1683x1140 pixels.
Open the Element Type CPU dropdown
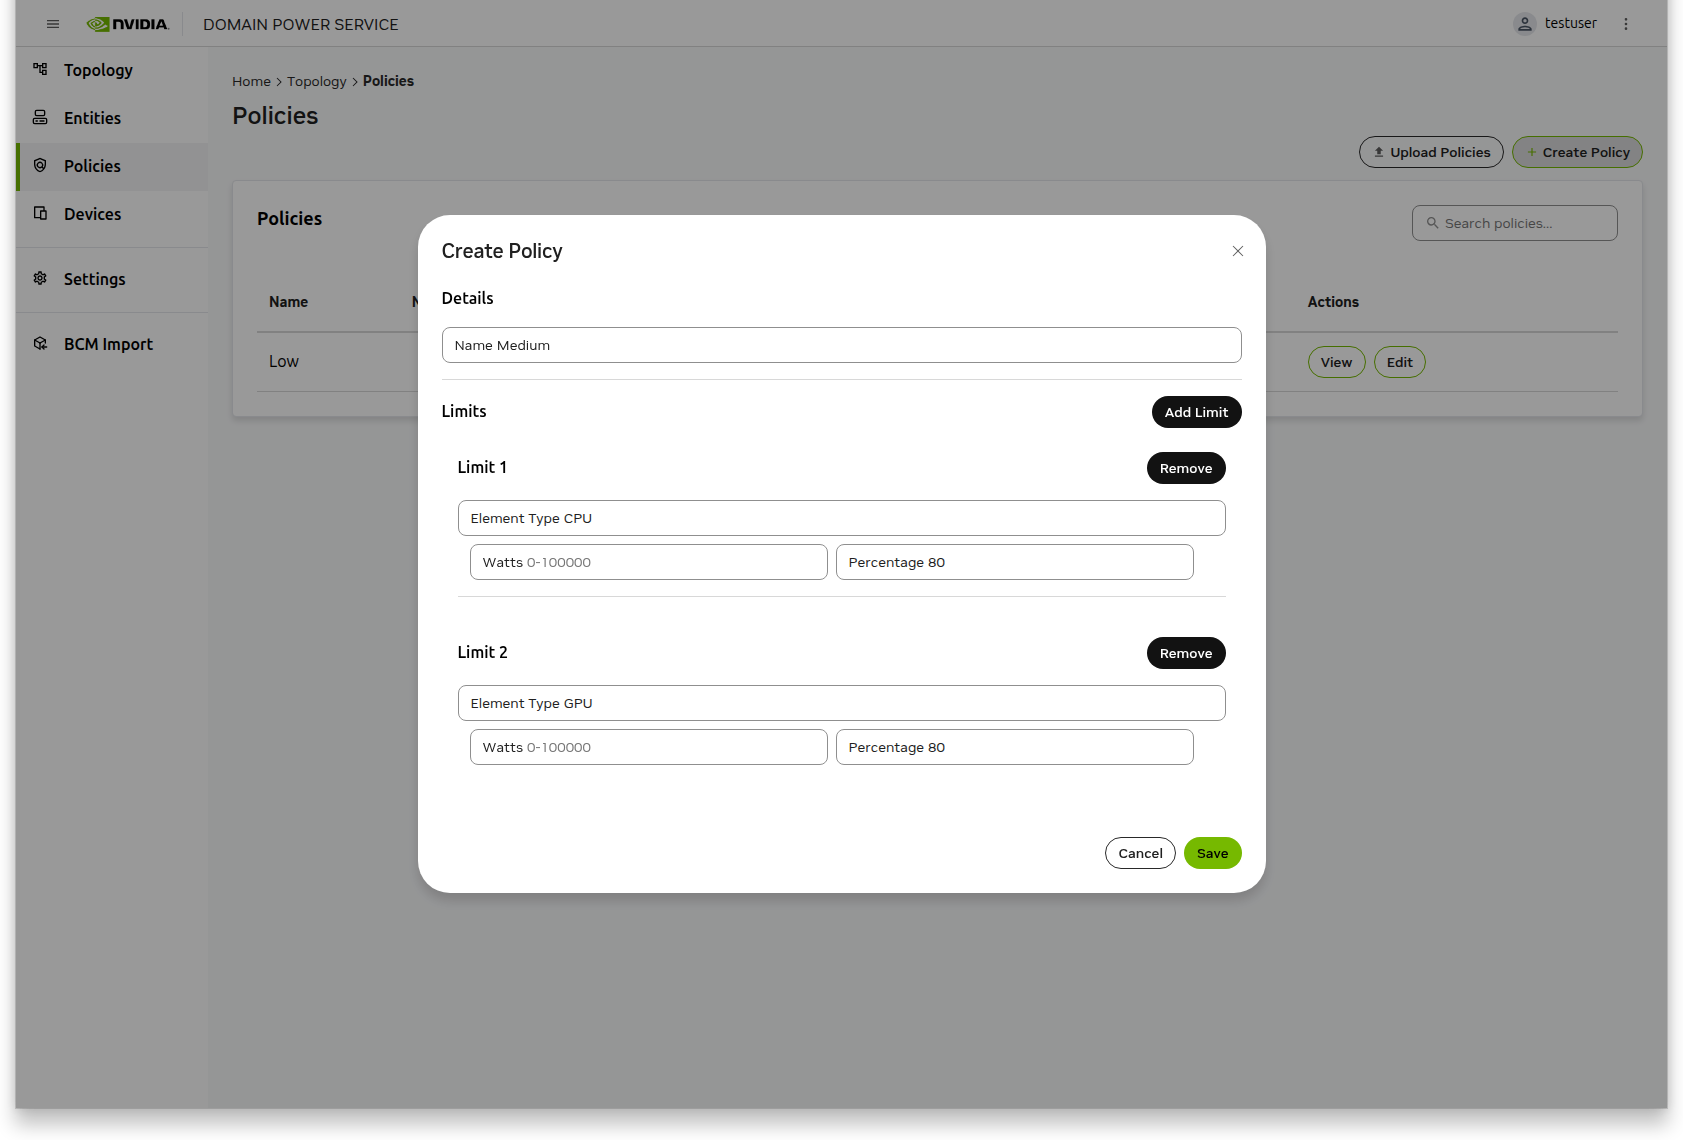pyautogui.click(x=841, y=518)
